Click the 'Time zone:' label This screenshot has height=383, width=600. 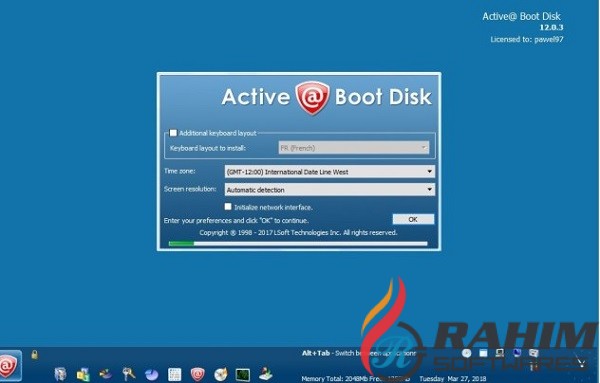pyautogui.click(x=179, y=171)
